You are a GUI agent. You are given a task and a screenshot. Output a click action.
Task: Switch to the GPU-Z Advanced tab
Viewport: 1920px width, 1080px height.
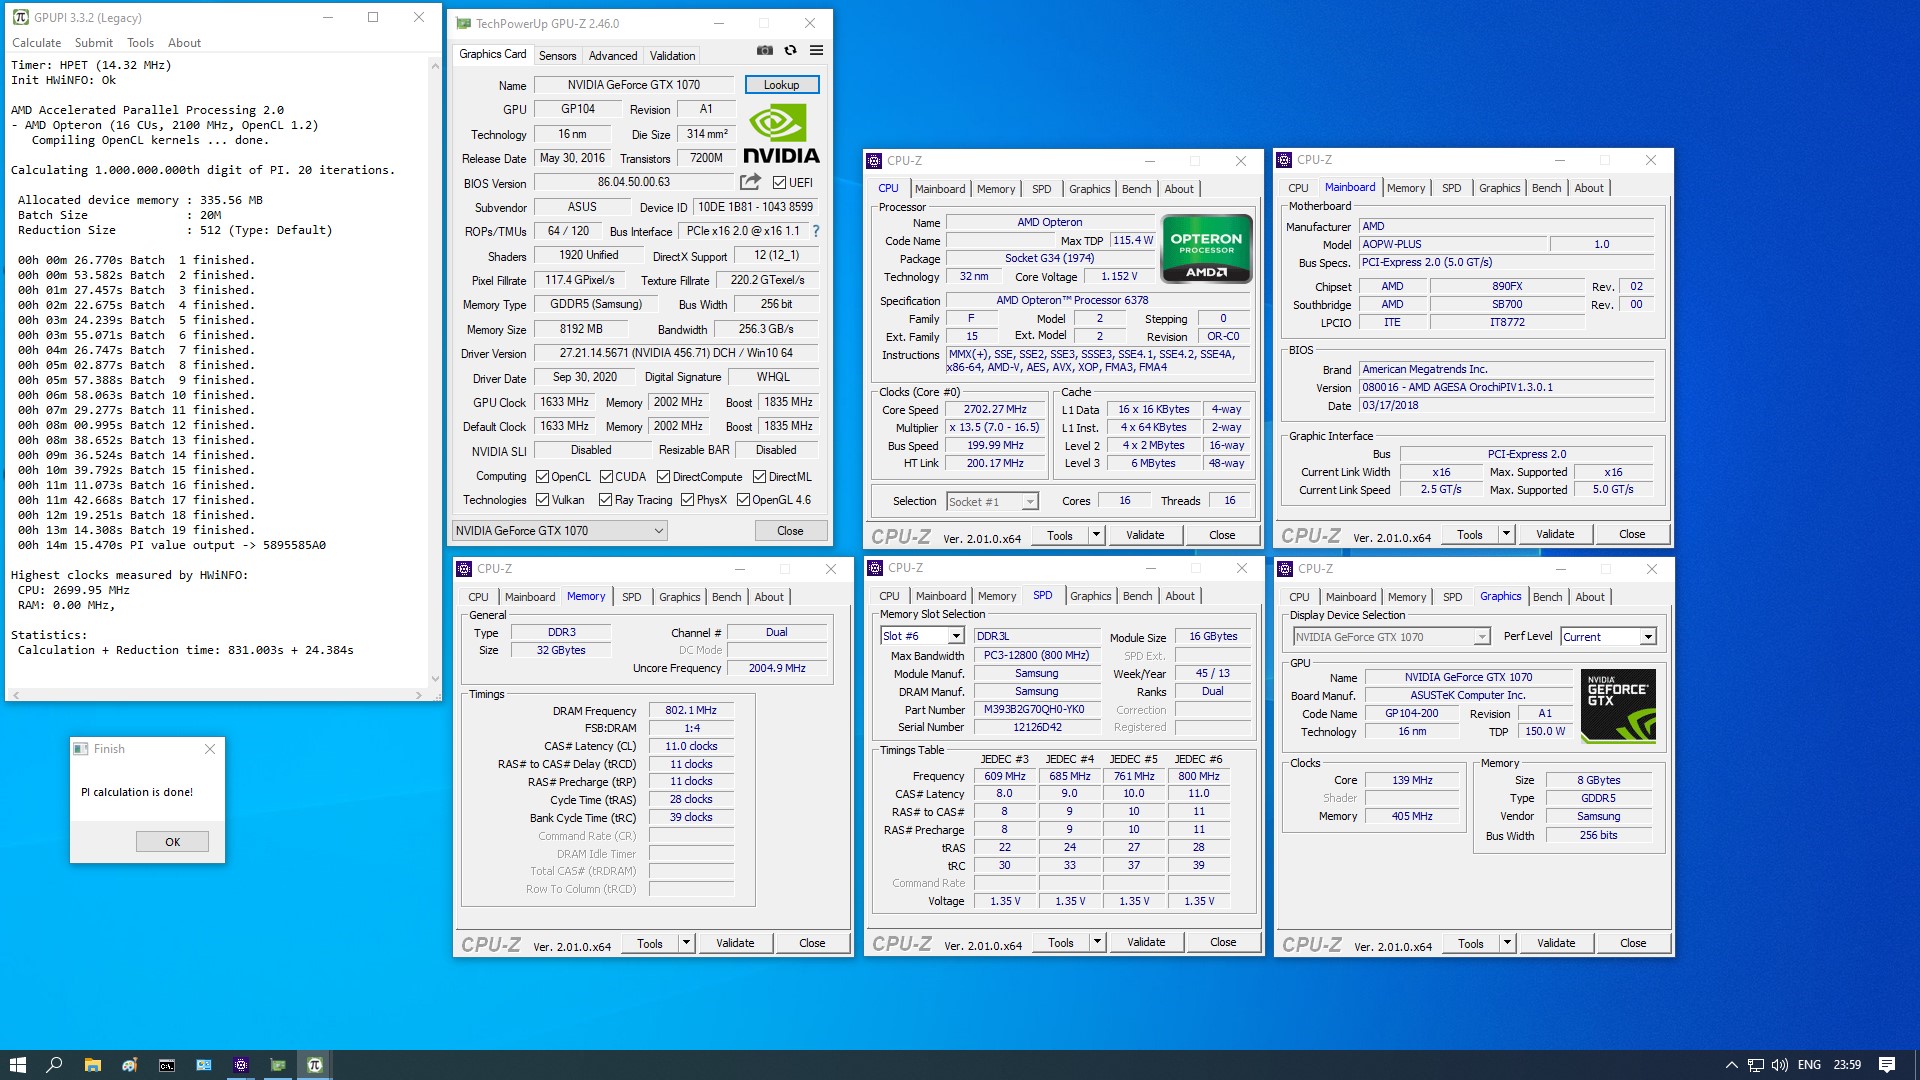(613, 56)
